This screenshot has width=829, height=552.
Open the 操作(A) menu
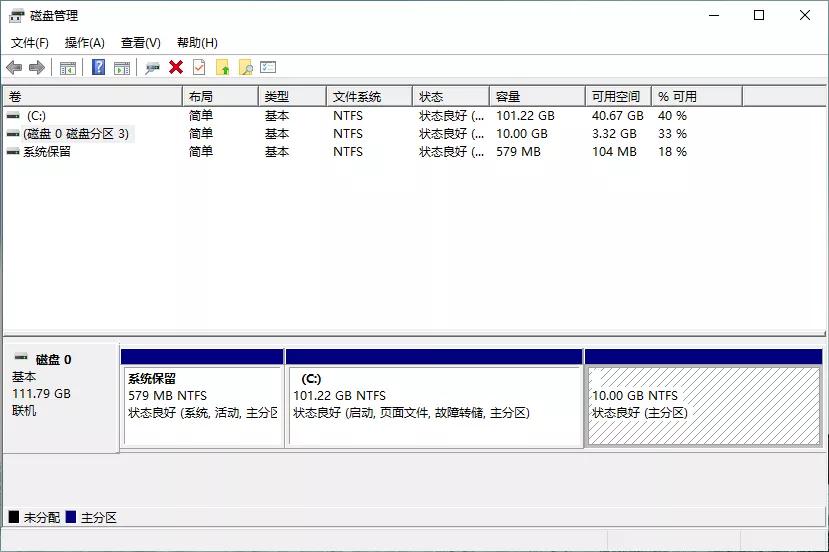(x=85, y=43)
